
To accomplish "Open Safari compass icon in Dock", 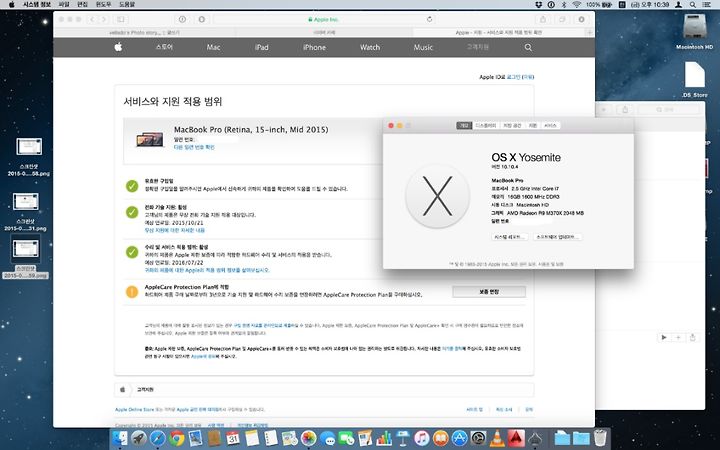I will (158, 439).
